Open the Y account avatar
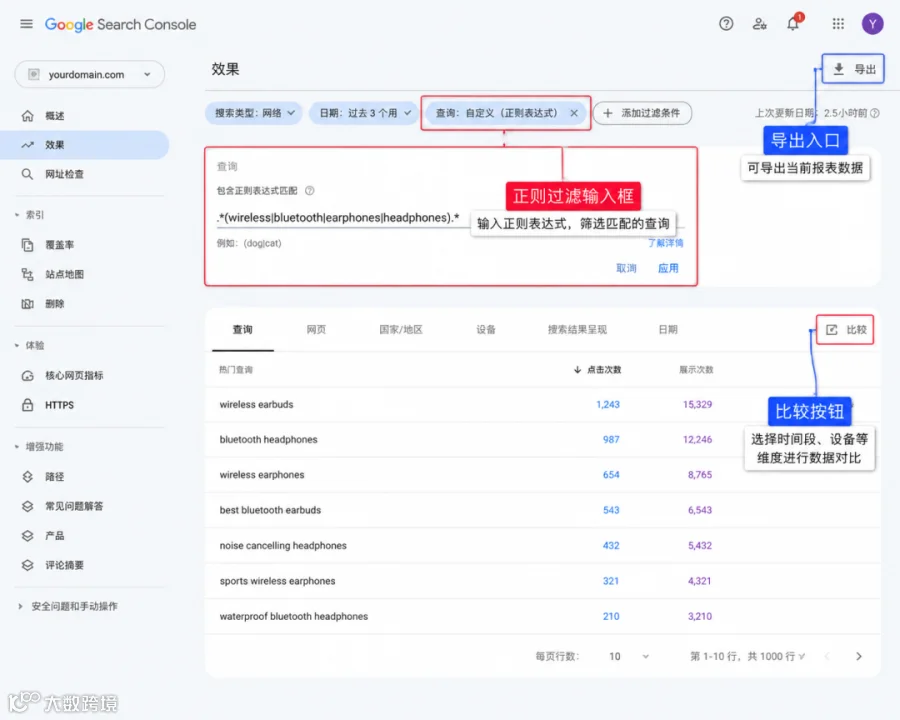Image resolution: width=900 pixels, height=720 pixels. (x=872, y=24)
